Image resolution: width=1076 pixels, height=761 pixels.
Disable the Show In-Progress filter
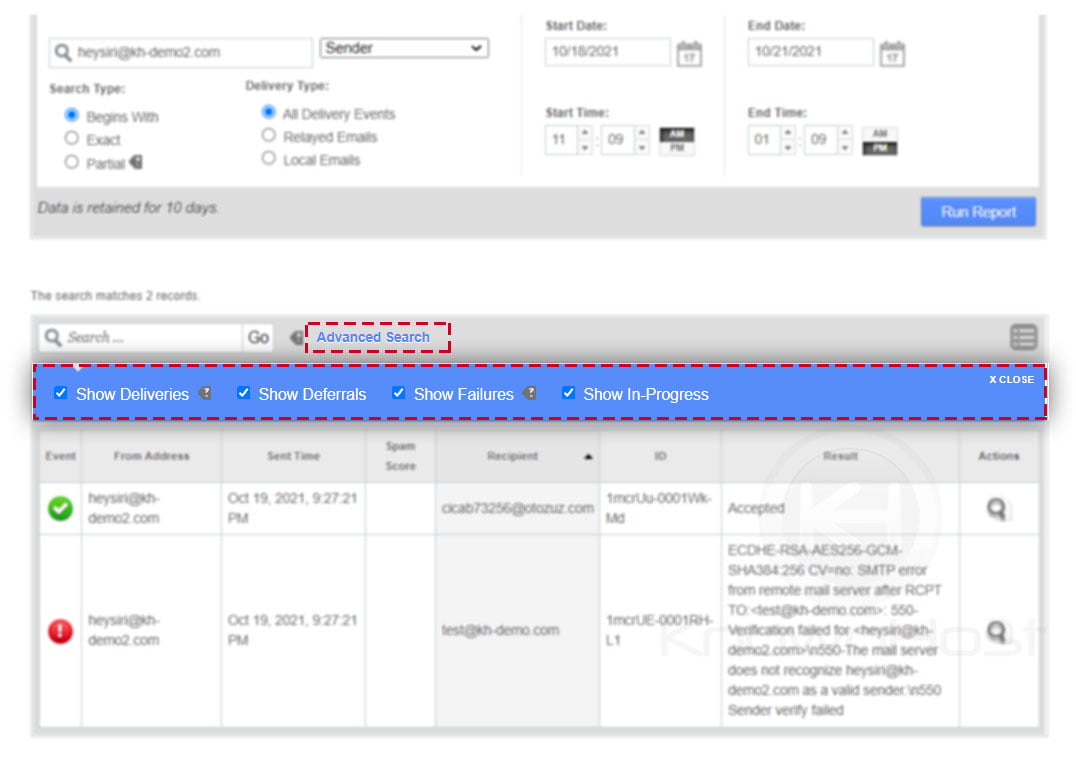(x=569, y=393)
